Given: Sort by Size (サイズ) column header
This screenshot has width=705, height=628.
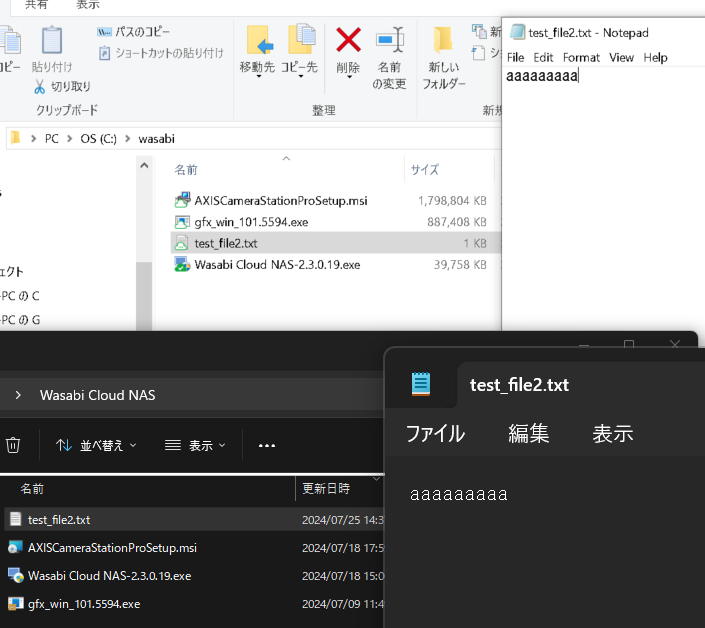Looking at the screenshot, I should 425,169.
